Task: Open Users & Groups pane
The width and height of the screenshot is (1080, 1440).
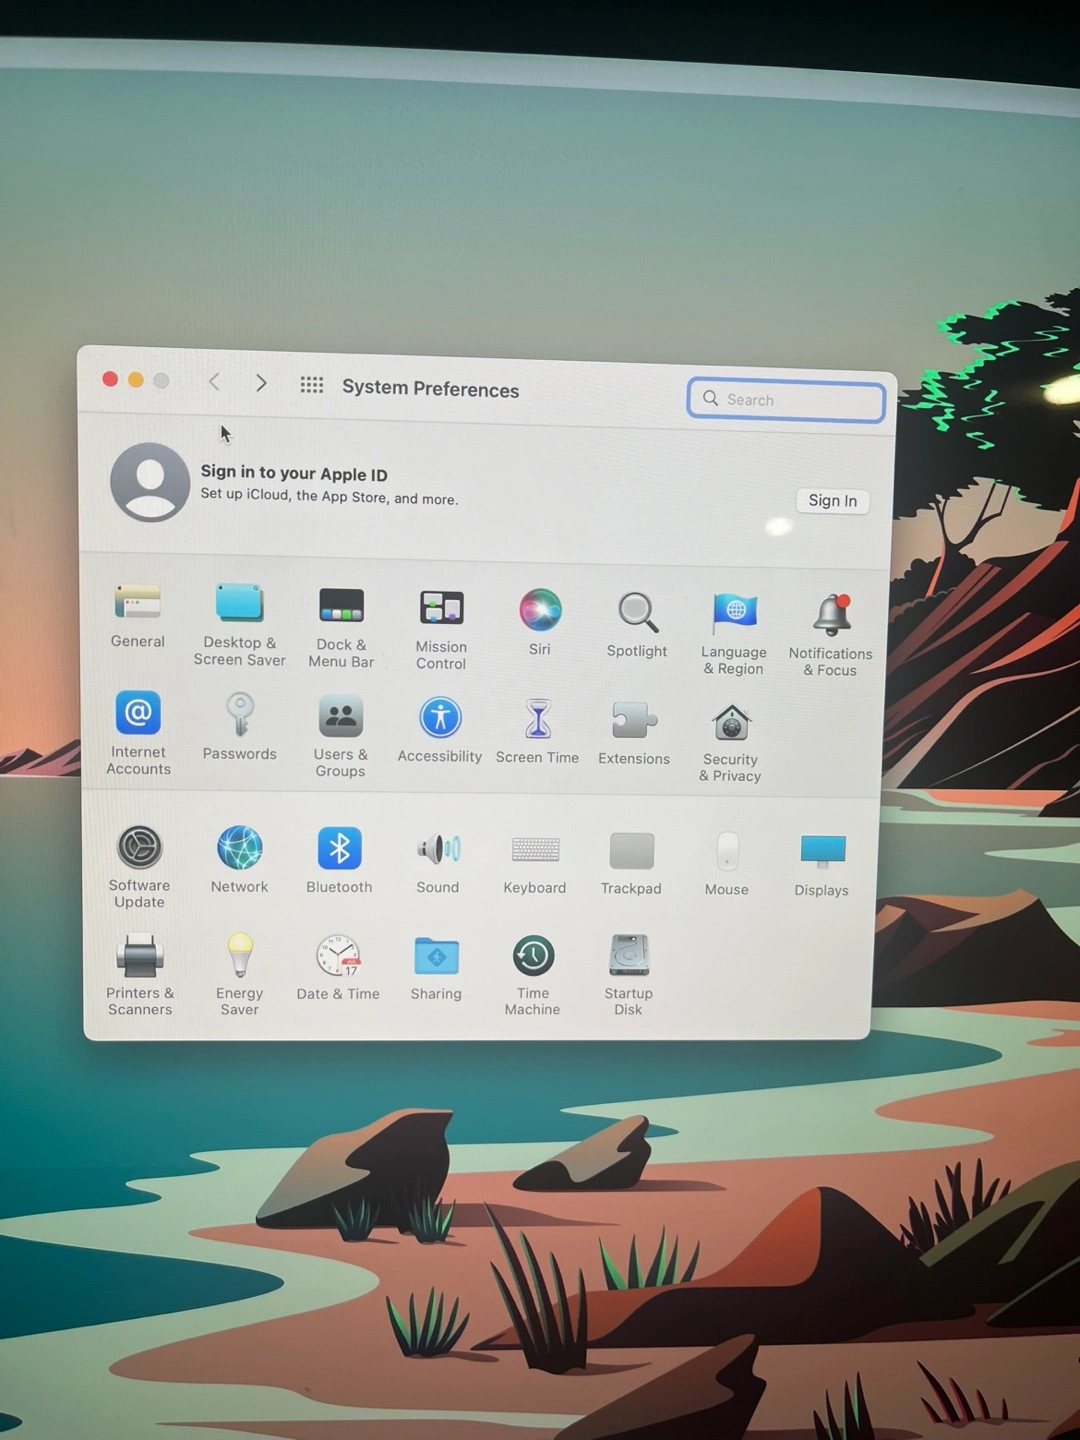Action: tap(341, 717)
